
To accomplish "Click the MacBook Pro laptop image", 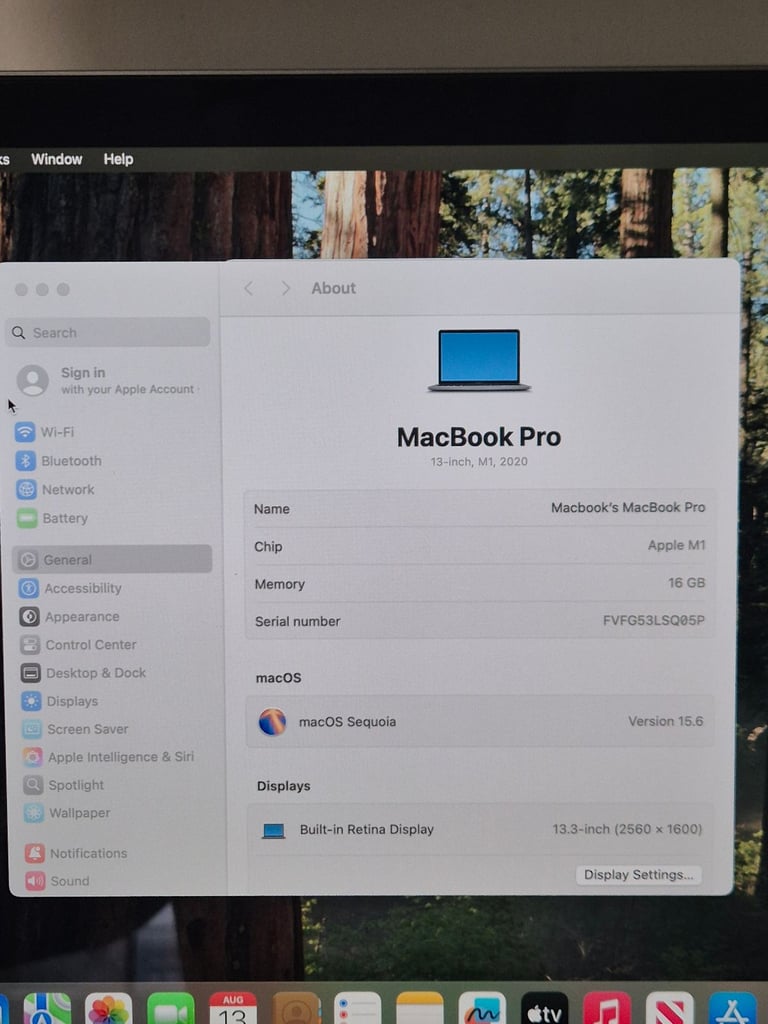I will (479, 360).
